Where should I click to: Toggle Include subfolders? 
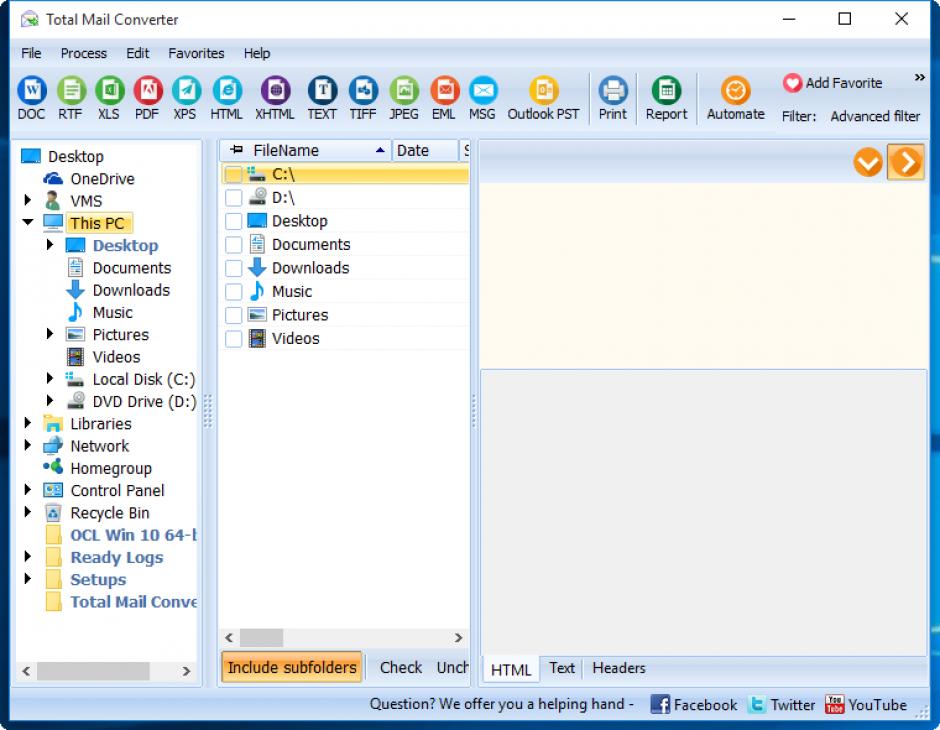click(x=292, y=667)
